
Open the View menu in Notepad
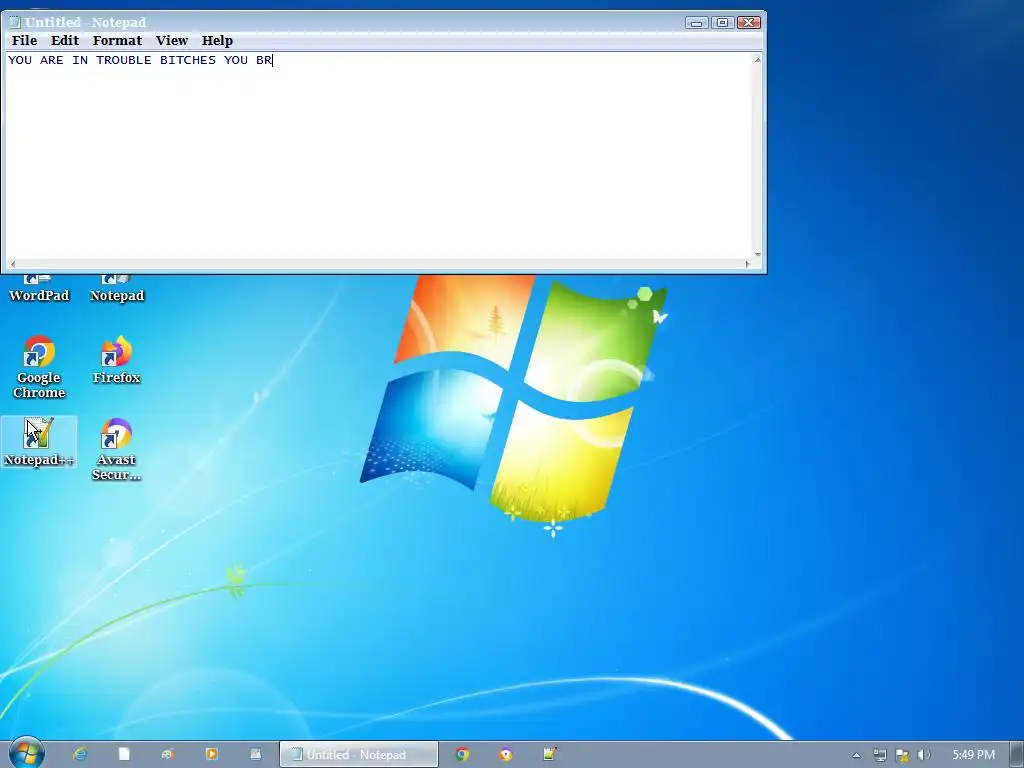click(172, 40)
